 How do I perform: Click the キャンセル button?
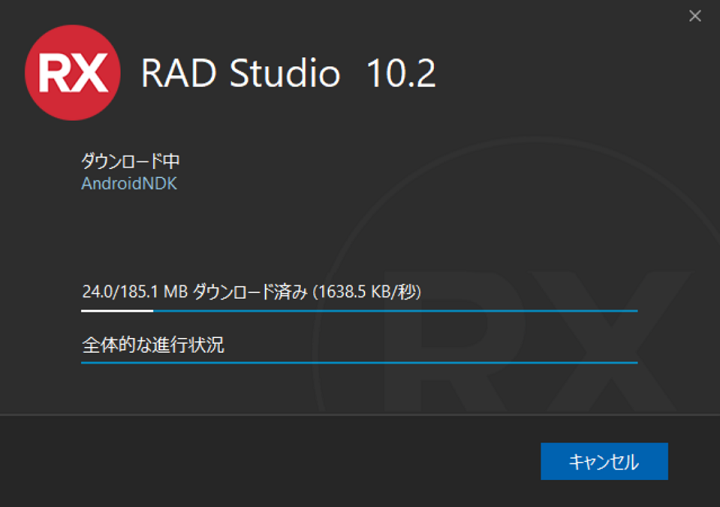pyautogui.click(x=604, y=461)
